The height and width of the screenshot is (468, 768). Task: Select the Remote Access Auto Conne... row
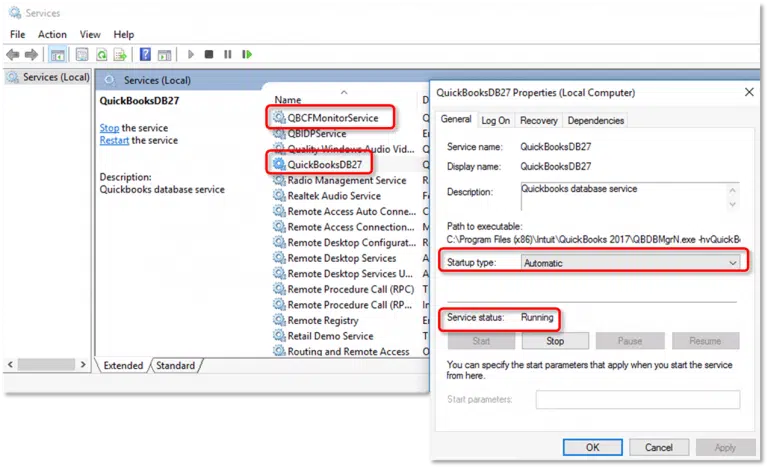[345, 211]
